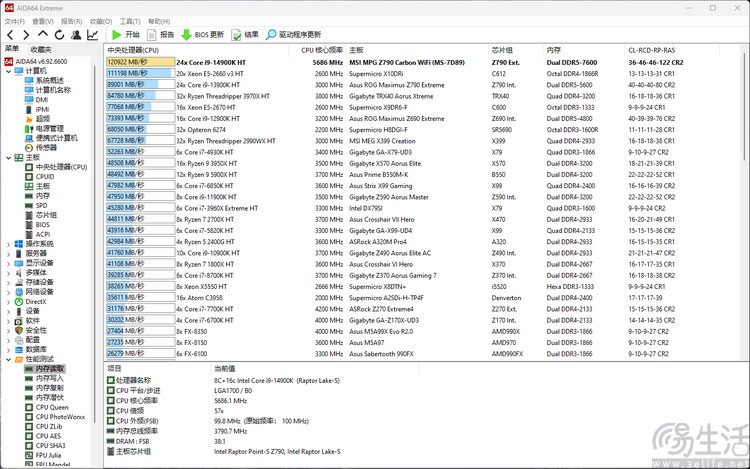Switch to the 收藏夹 tab
This screenshot has width=750, height=469.
[x=41, y=49]
